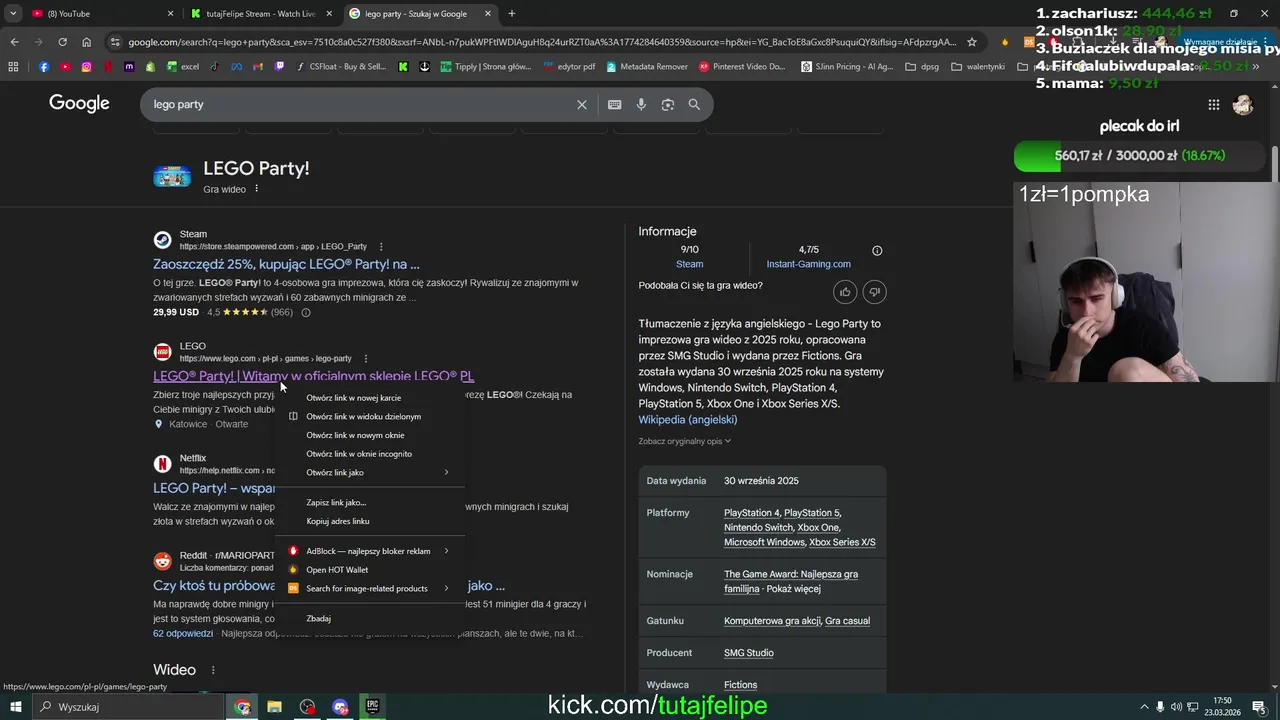Open the Google apps grid

[x=1213, y=104]
